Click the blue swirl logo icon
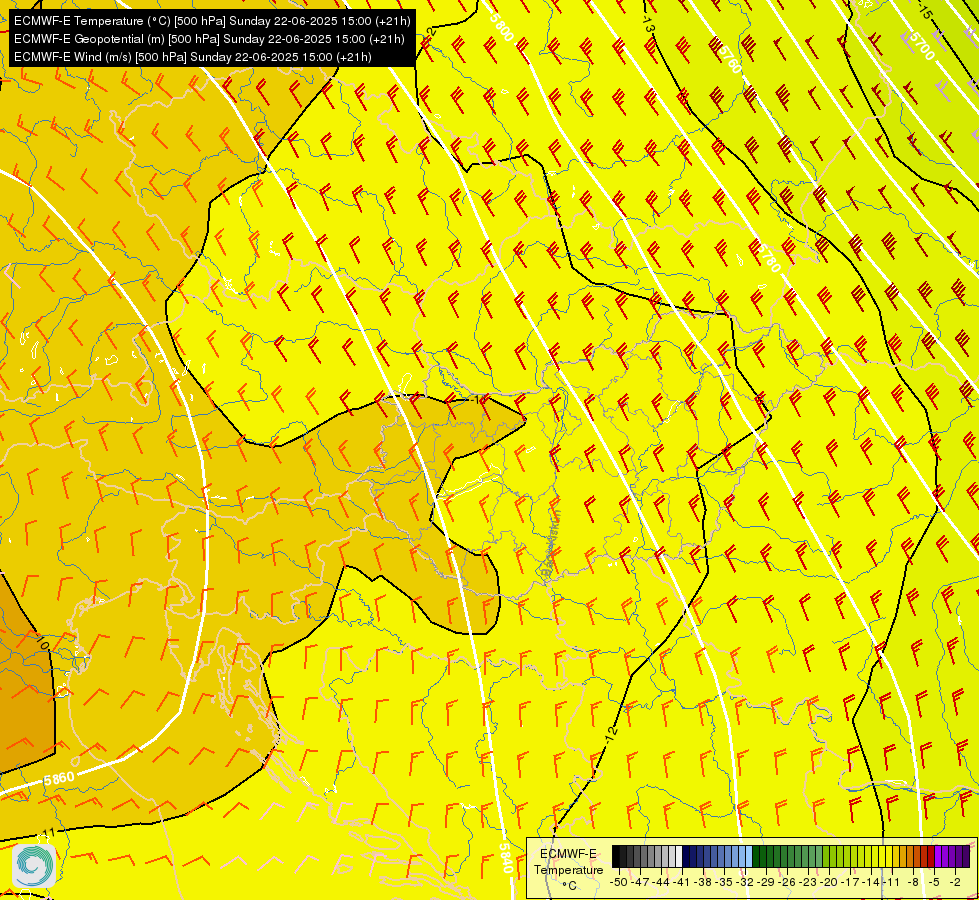The height and width of the screenshot is (900, 979). tap(35, 865)
